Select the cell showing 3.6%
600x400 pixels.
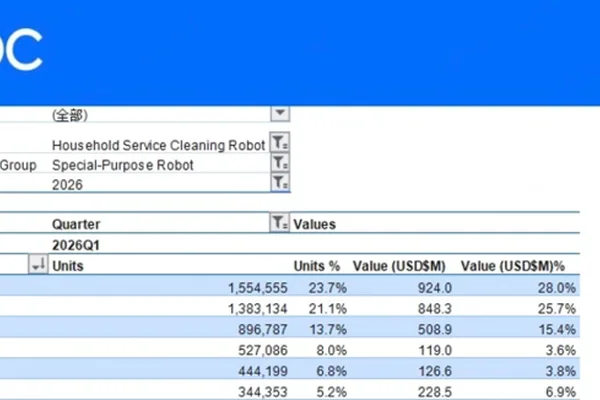561,350
